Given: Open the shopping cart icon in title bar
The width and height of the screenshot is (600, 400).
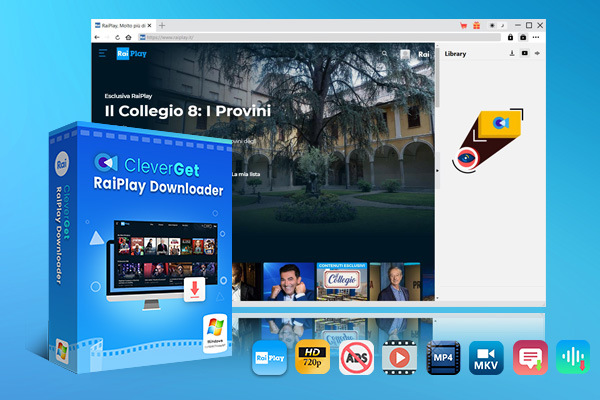Looking at the screenshot, I should point(463,26).
